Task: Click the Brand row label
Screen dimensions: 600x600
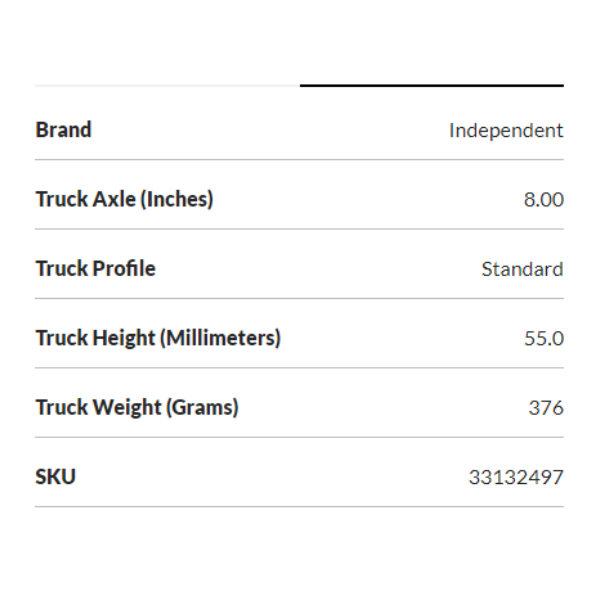Action: pyautogui.click(x=63, y=130)
